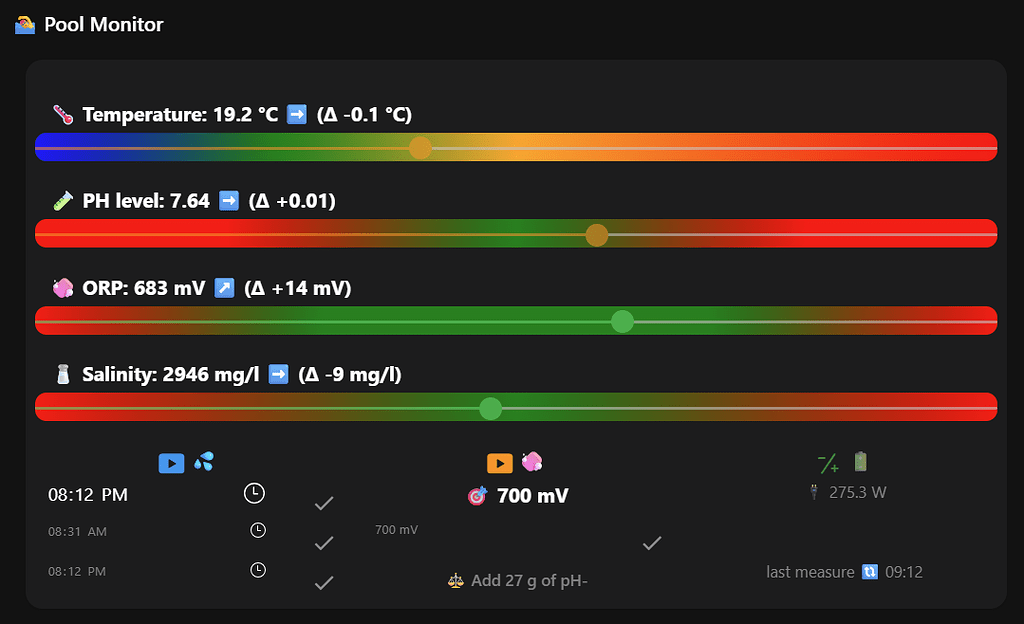Click the thermometer icon beside Temperature

coord(61,114)
